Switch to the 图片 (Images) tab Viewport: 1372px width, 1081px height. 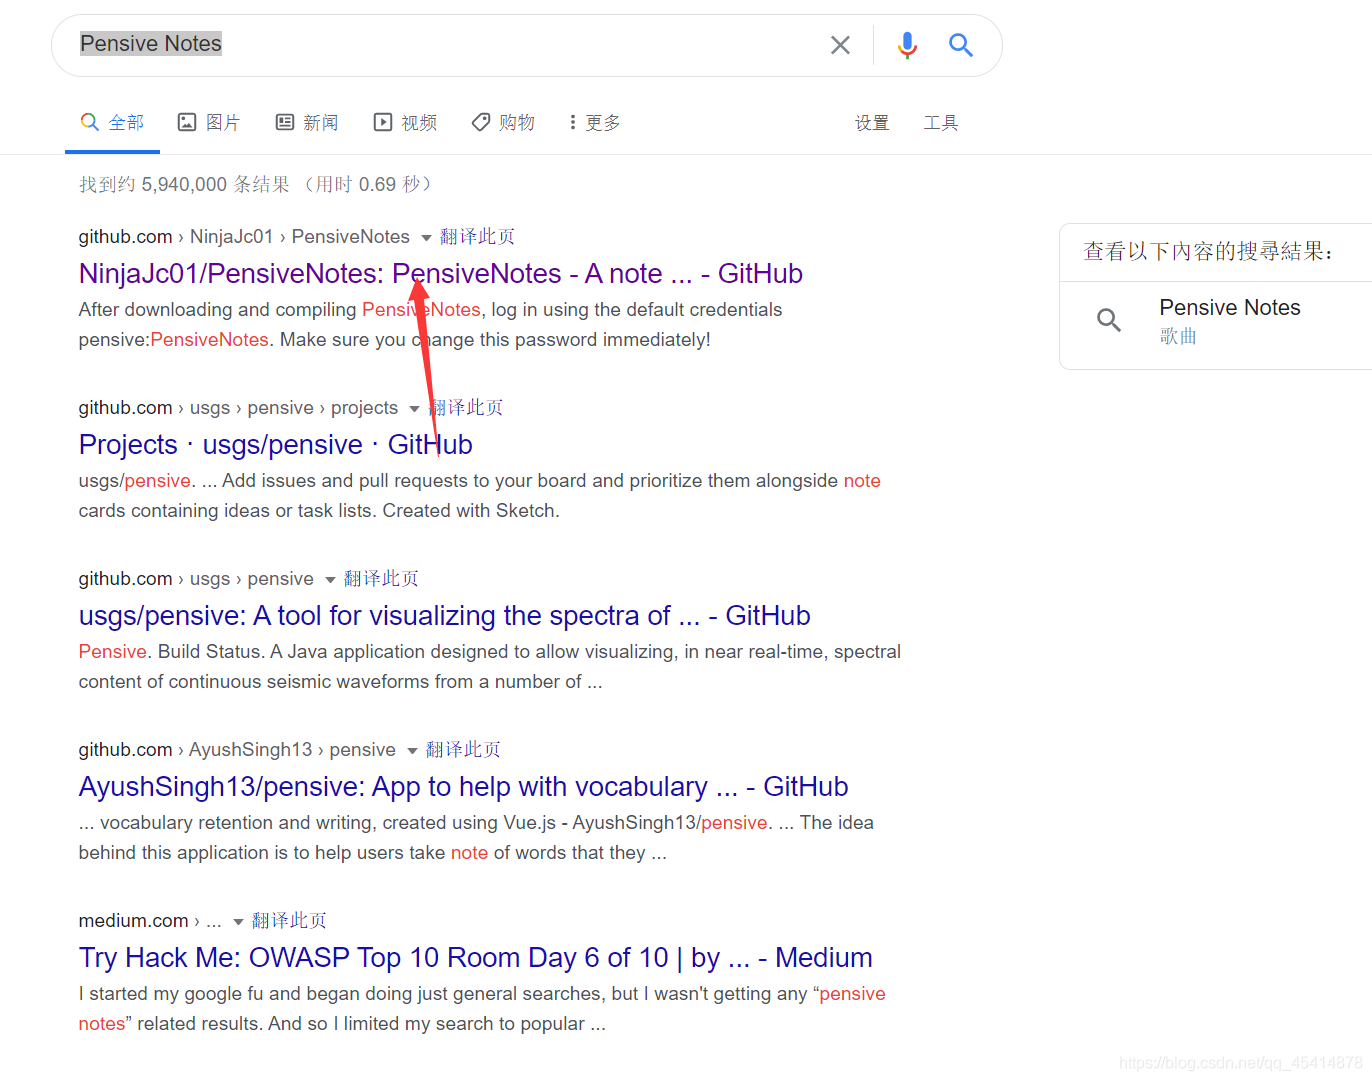coord(209,123)
